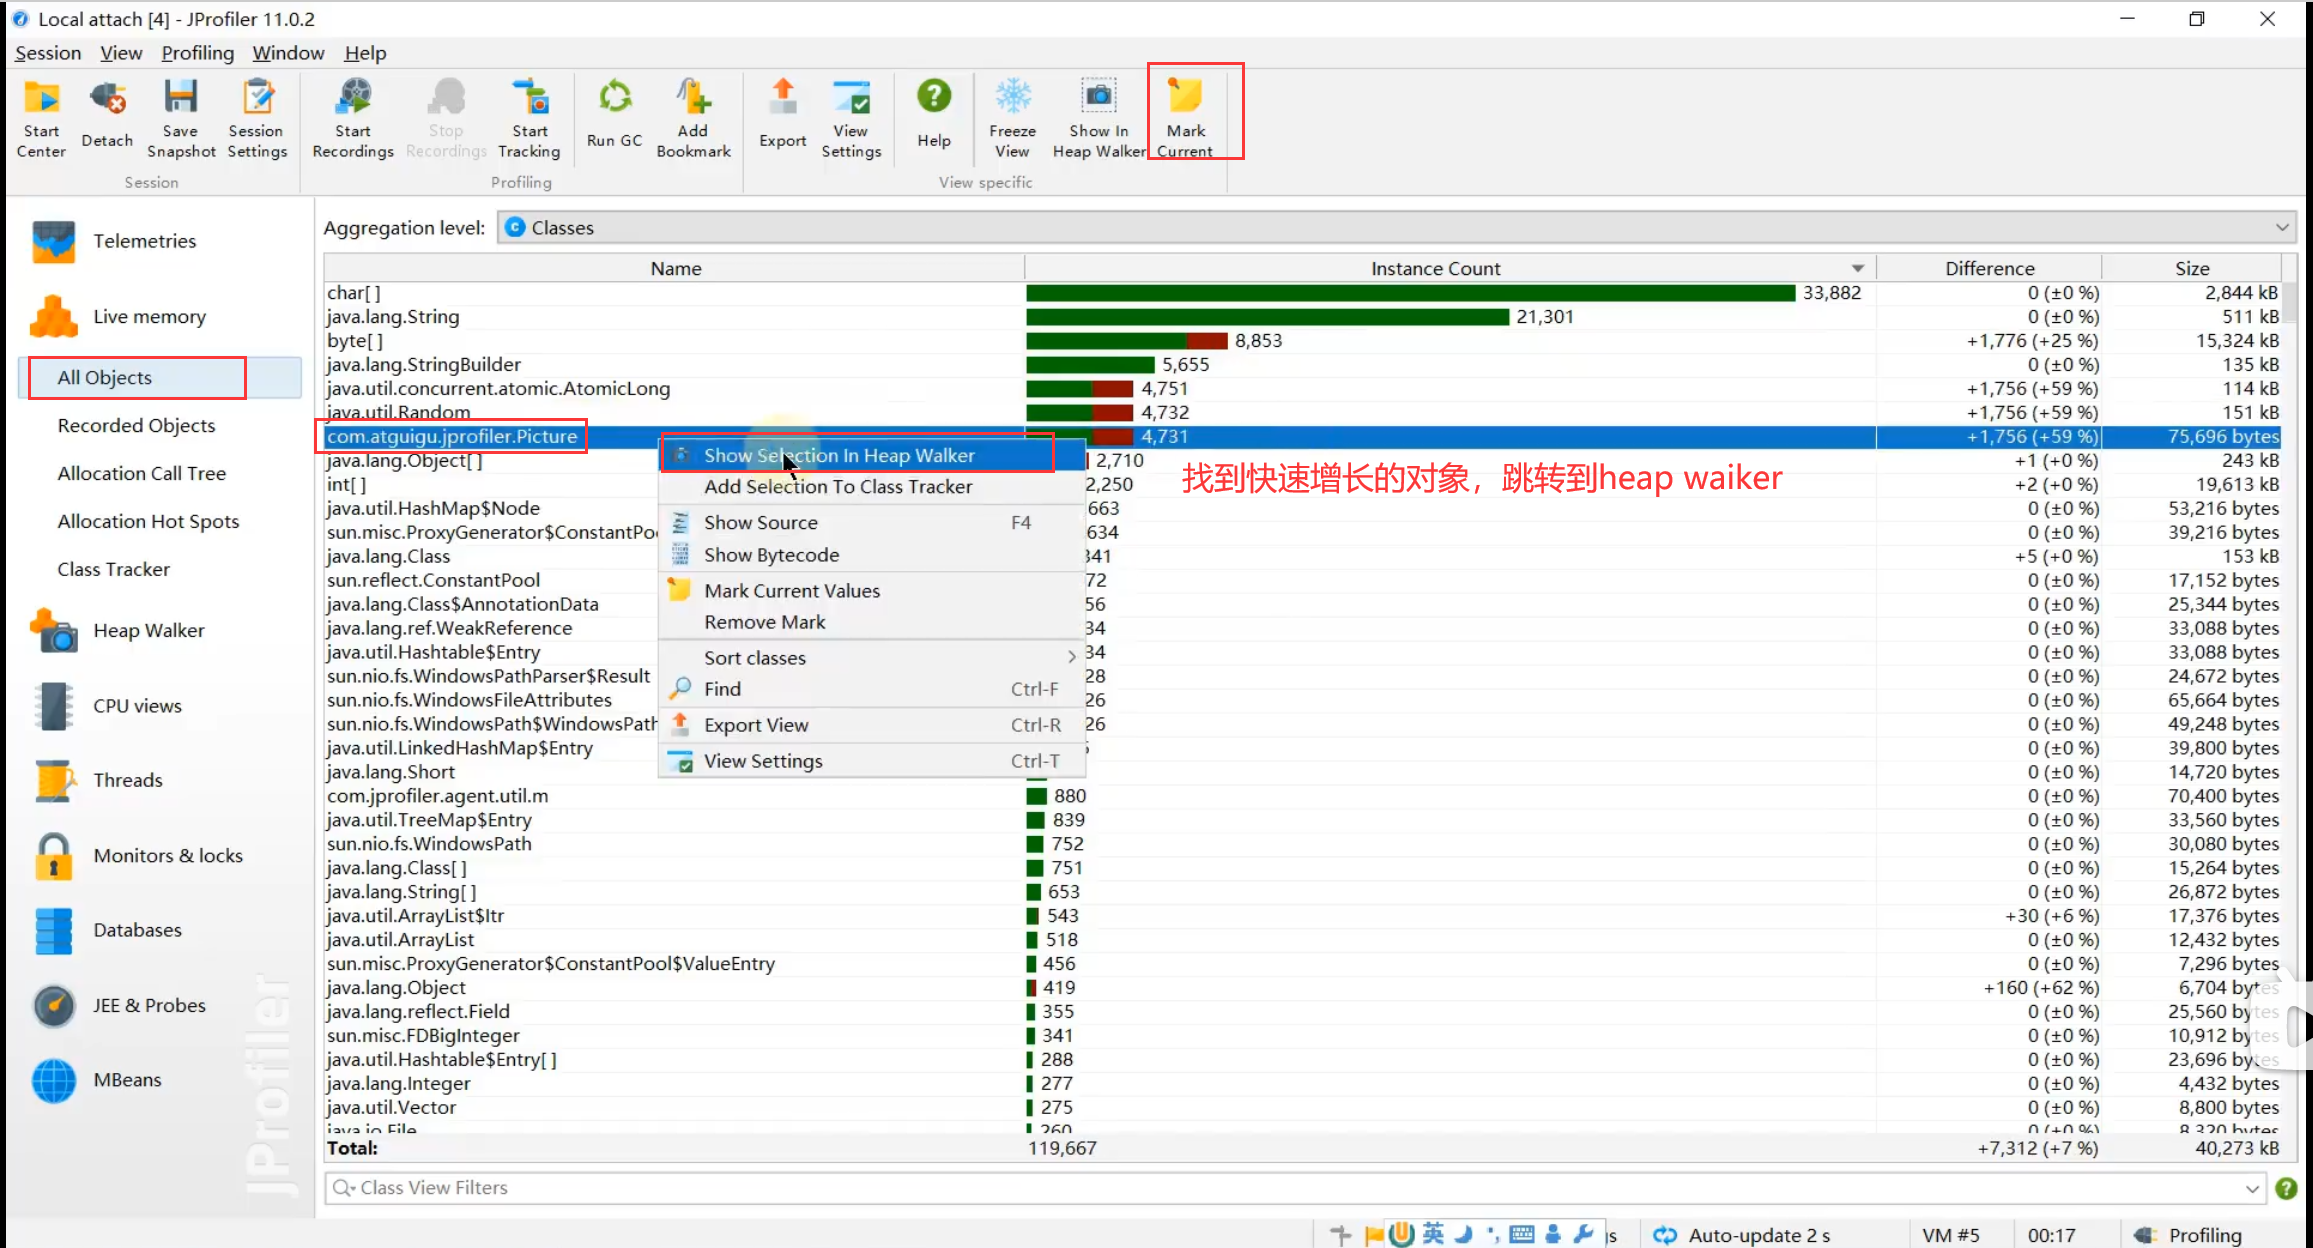This screenshot has width=2313, height=1248.
Task: Sort by the Name column header
Action: coord(675,269)
